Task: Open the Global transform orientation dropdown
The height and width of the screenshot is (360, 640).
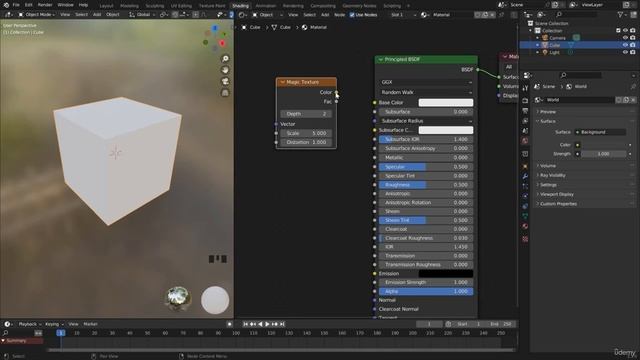Action: (142, 15)
